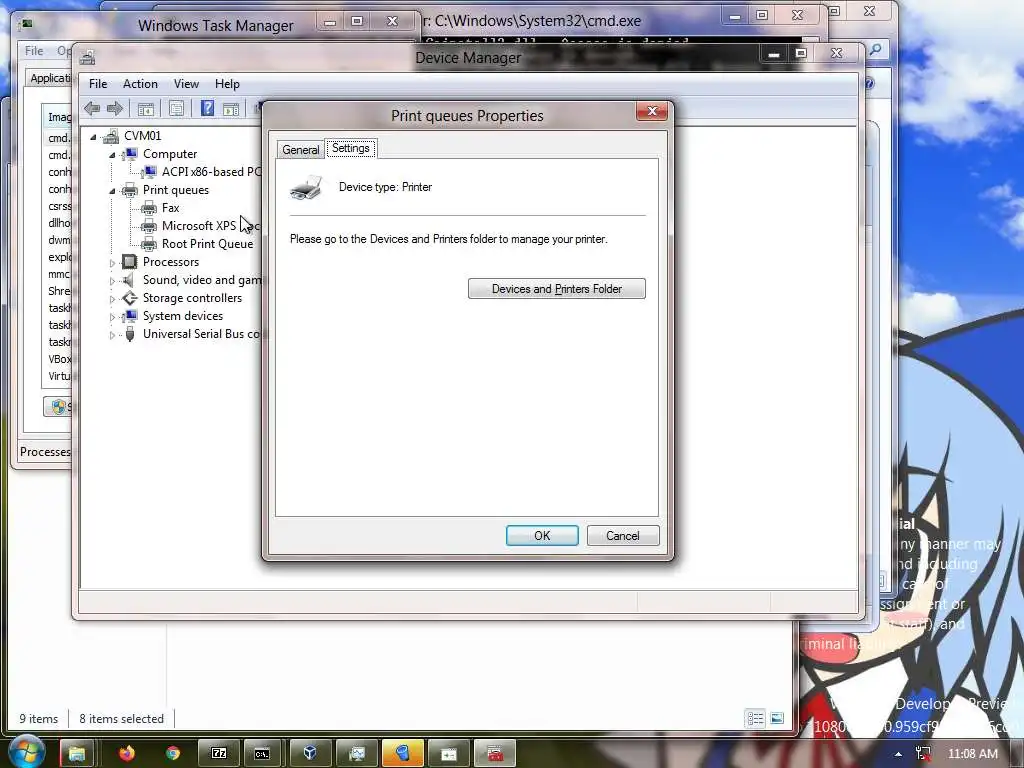1024x768 pixels.
Task: Click the Back arrow in Device Manager toolbar
Action: click(92, 108)
